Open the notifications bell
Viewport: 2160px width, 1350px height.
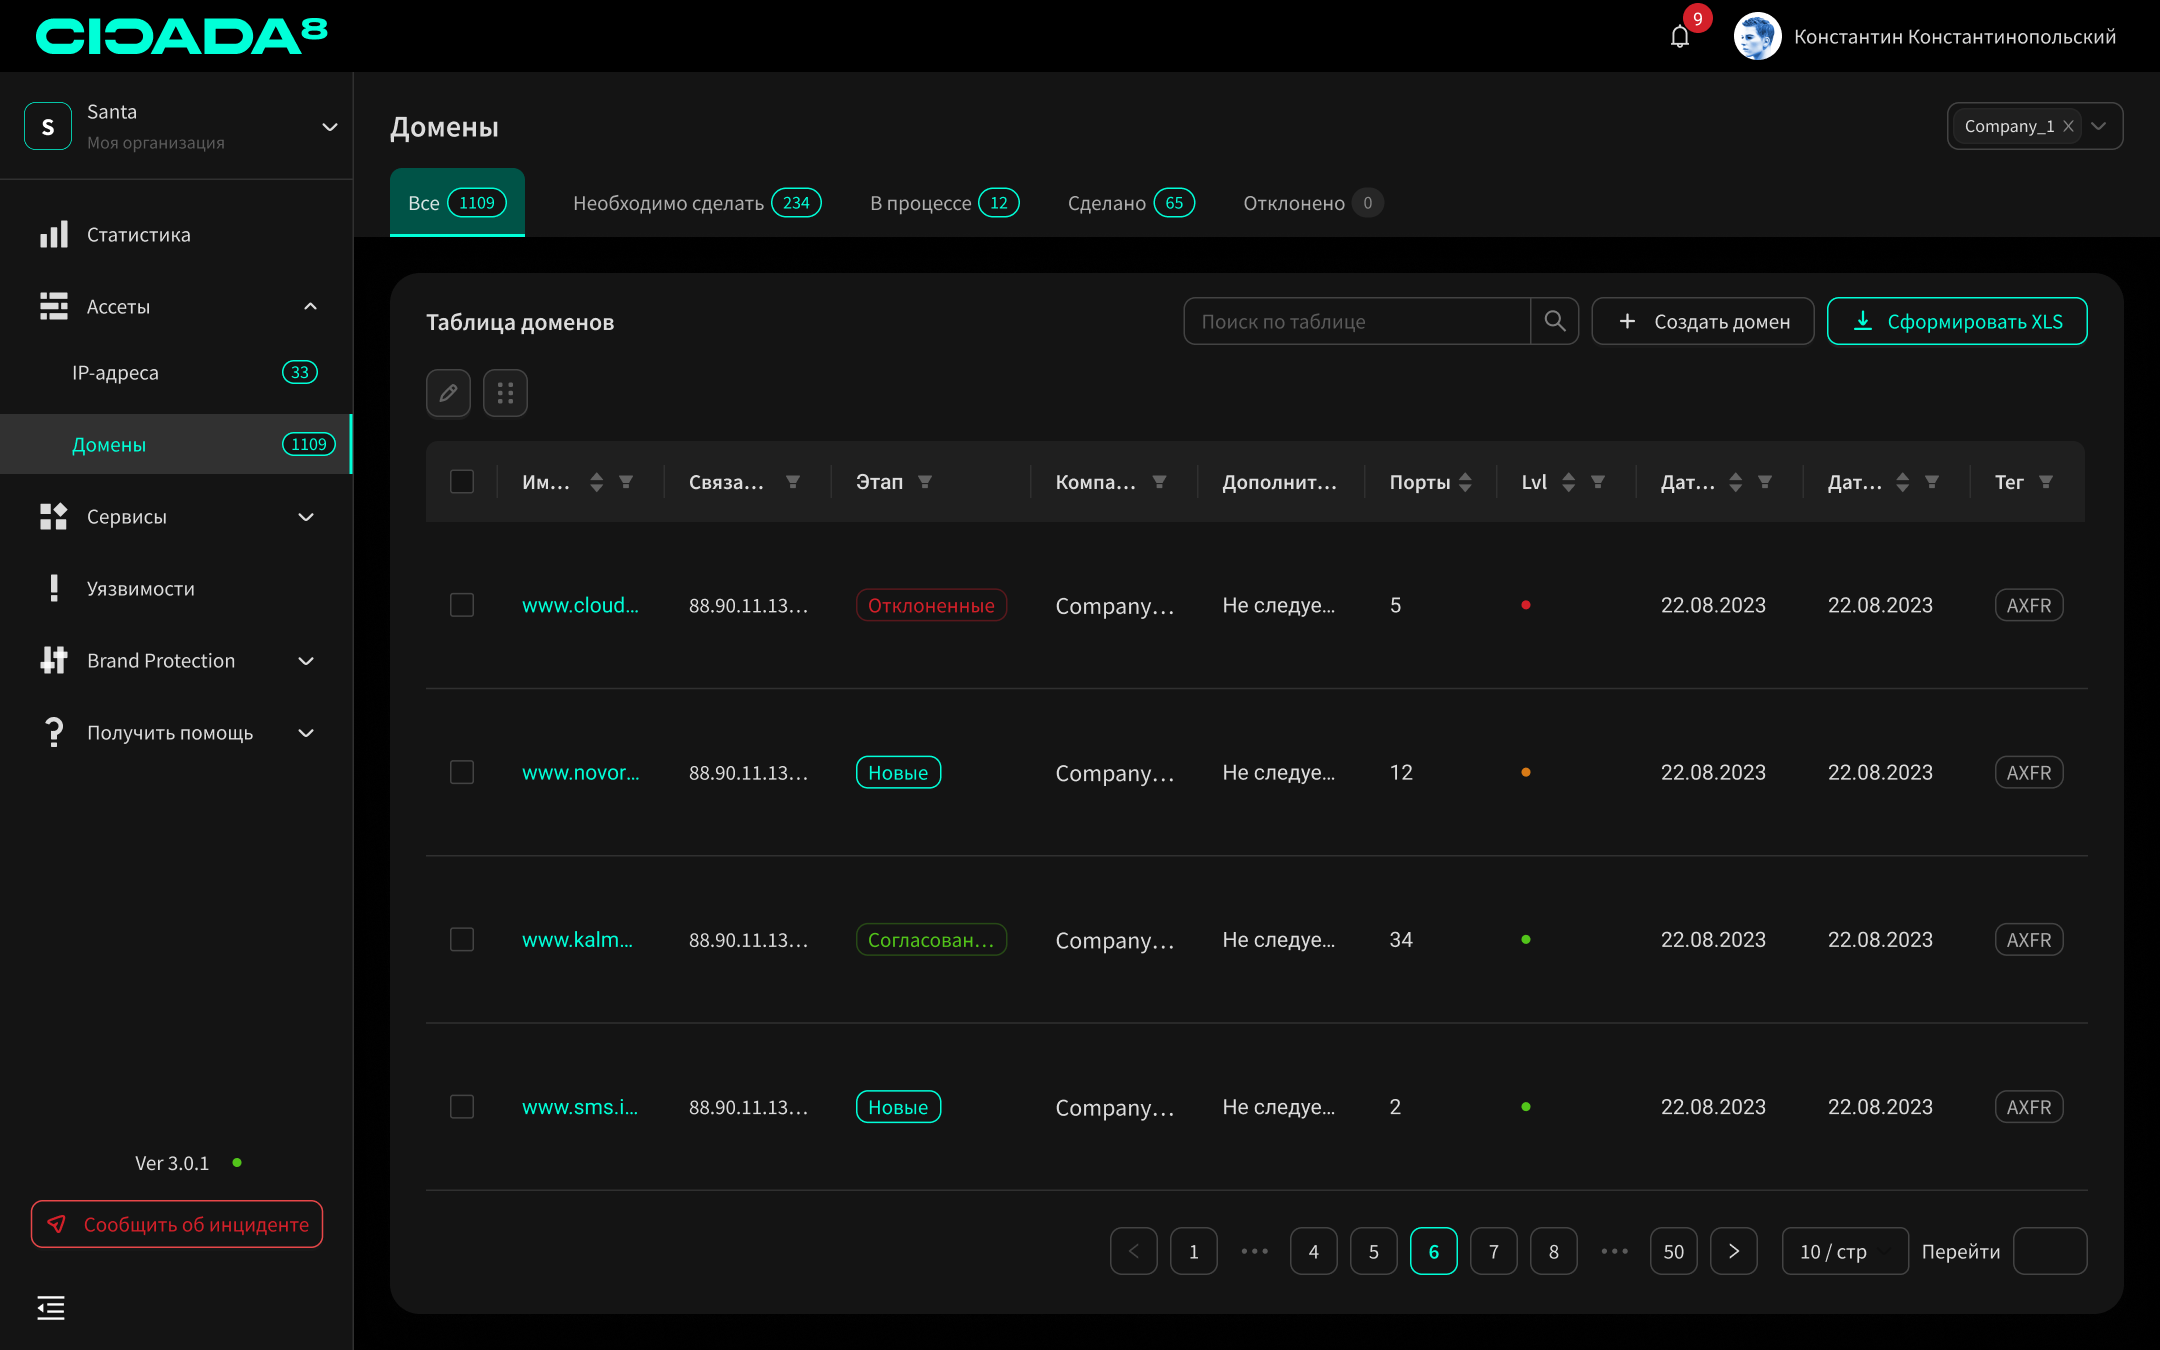tap(1680, 37)
